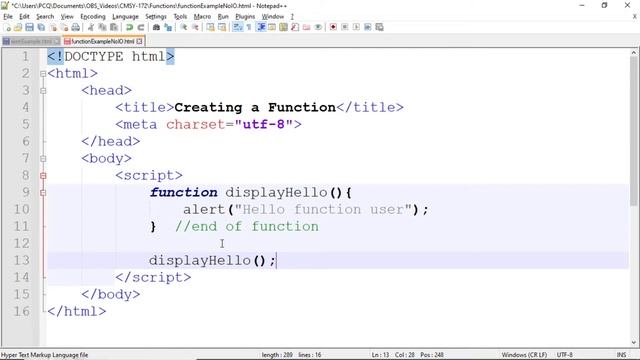Click the vertical scrollbar up arrow
The height and width of the screenshot is (360, 640).
point(634,53)
